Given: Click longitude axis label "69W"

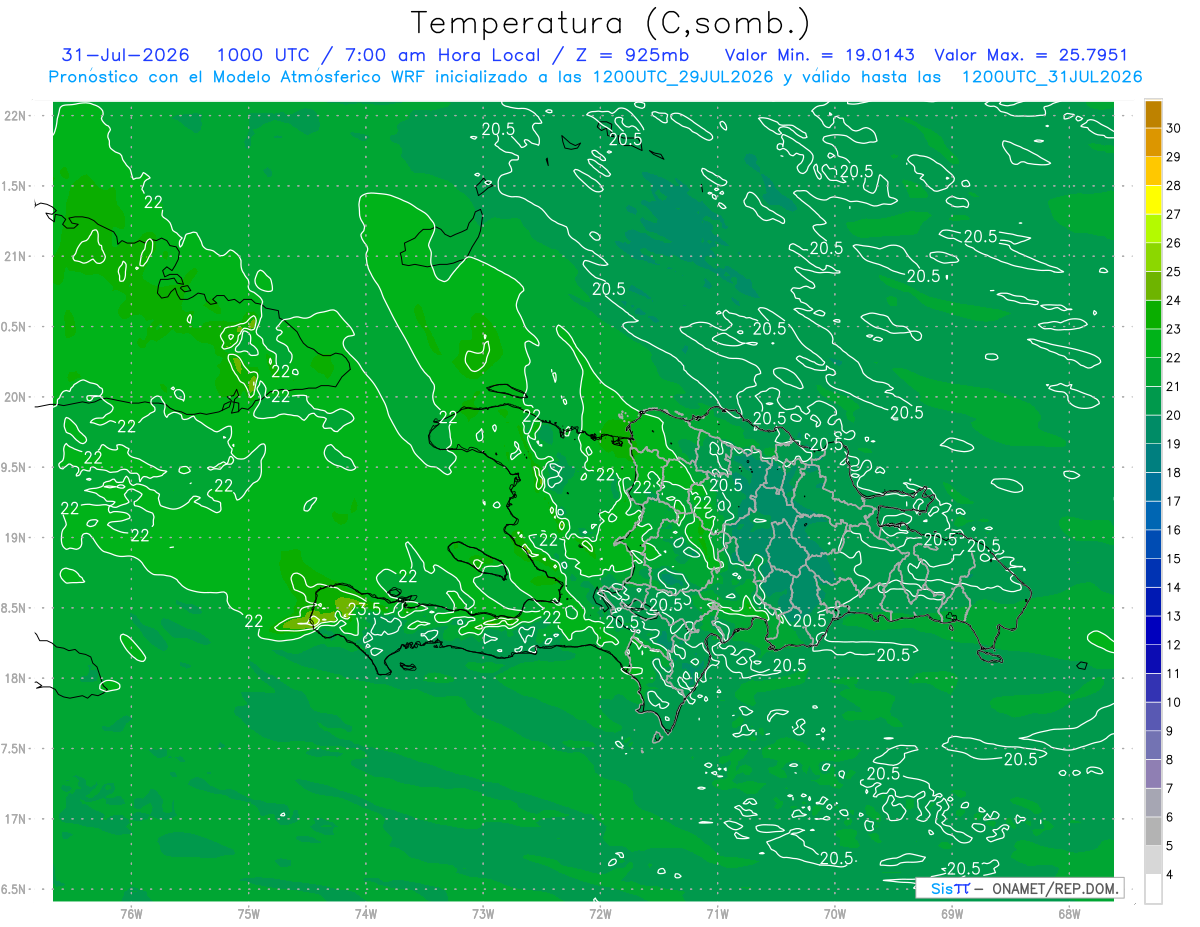Looking at the screenshot, I should point(951,913).
